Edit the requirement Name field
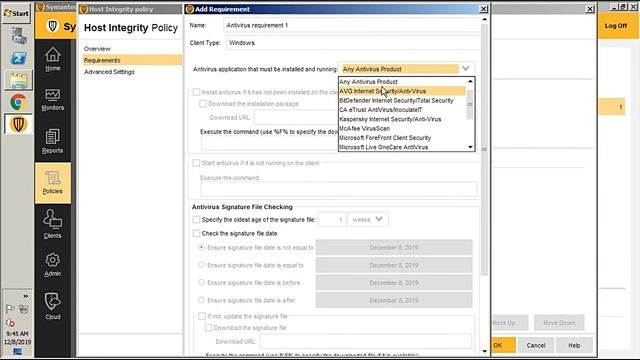Image resolution: width=640 pixels, height=360 pixels. [x=352, y=25]
